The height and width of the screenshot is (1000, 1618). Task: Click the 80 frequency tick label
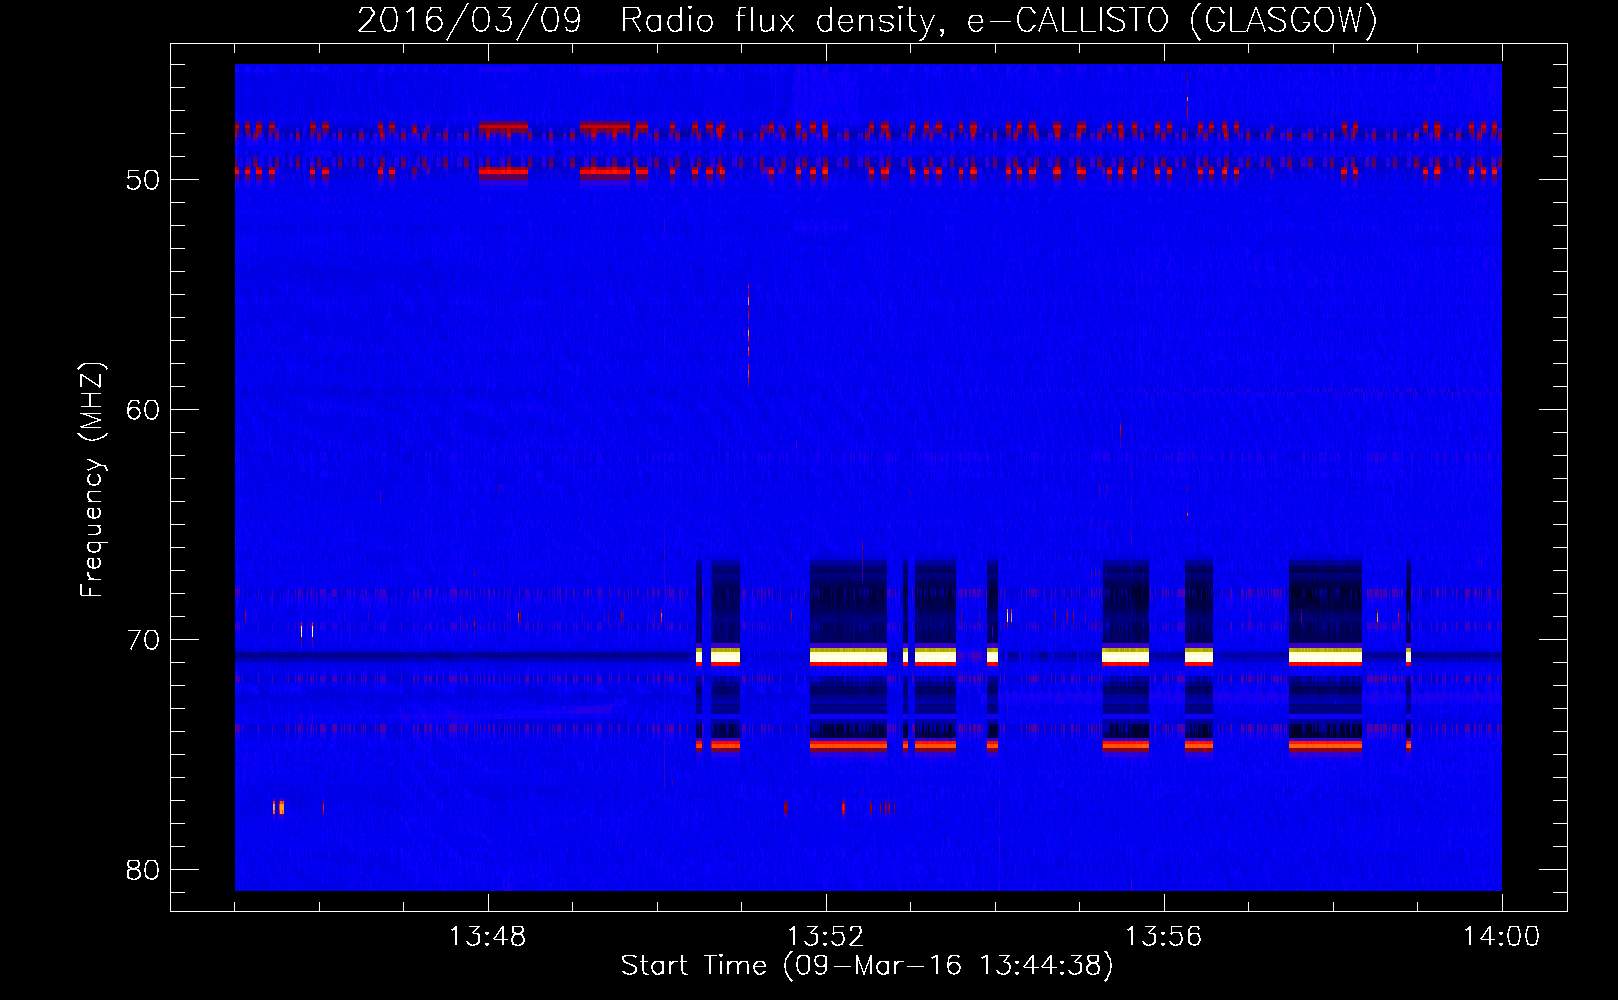143,870
